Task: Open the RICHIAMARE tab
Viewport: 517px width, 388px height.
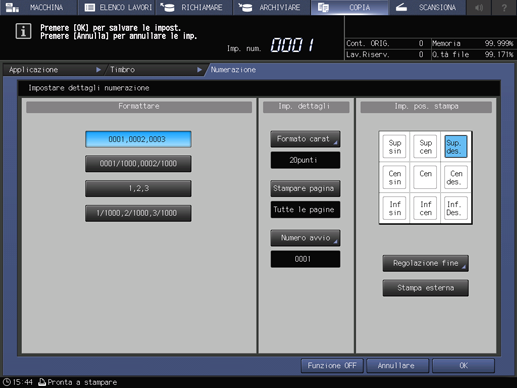Action: point(194,7)
